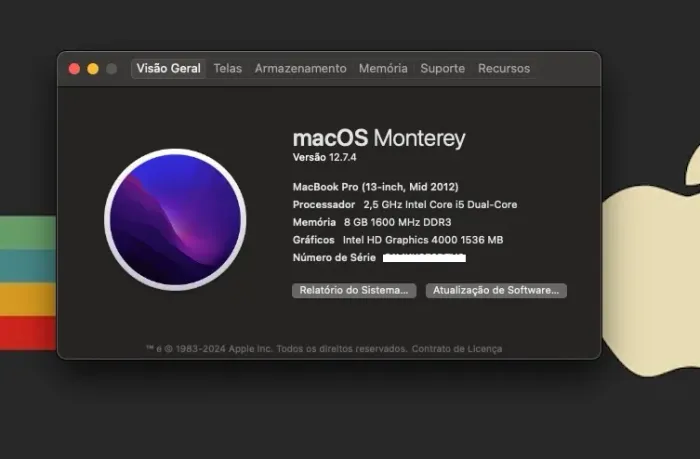Click the Processador label
The width and height of the screenshot is (700, 459).
click(324, 204)
